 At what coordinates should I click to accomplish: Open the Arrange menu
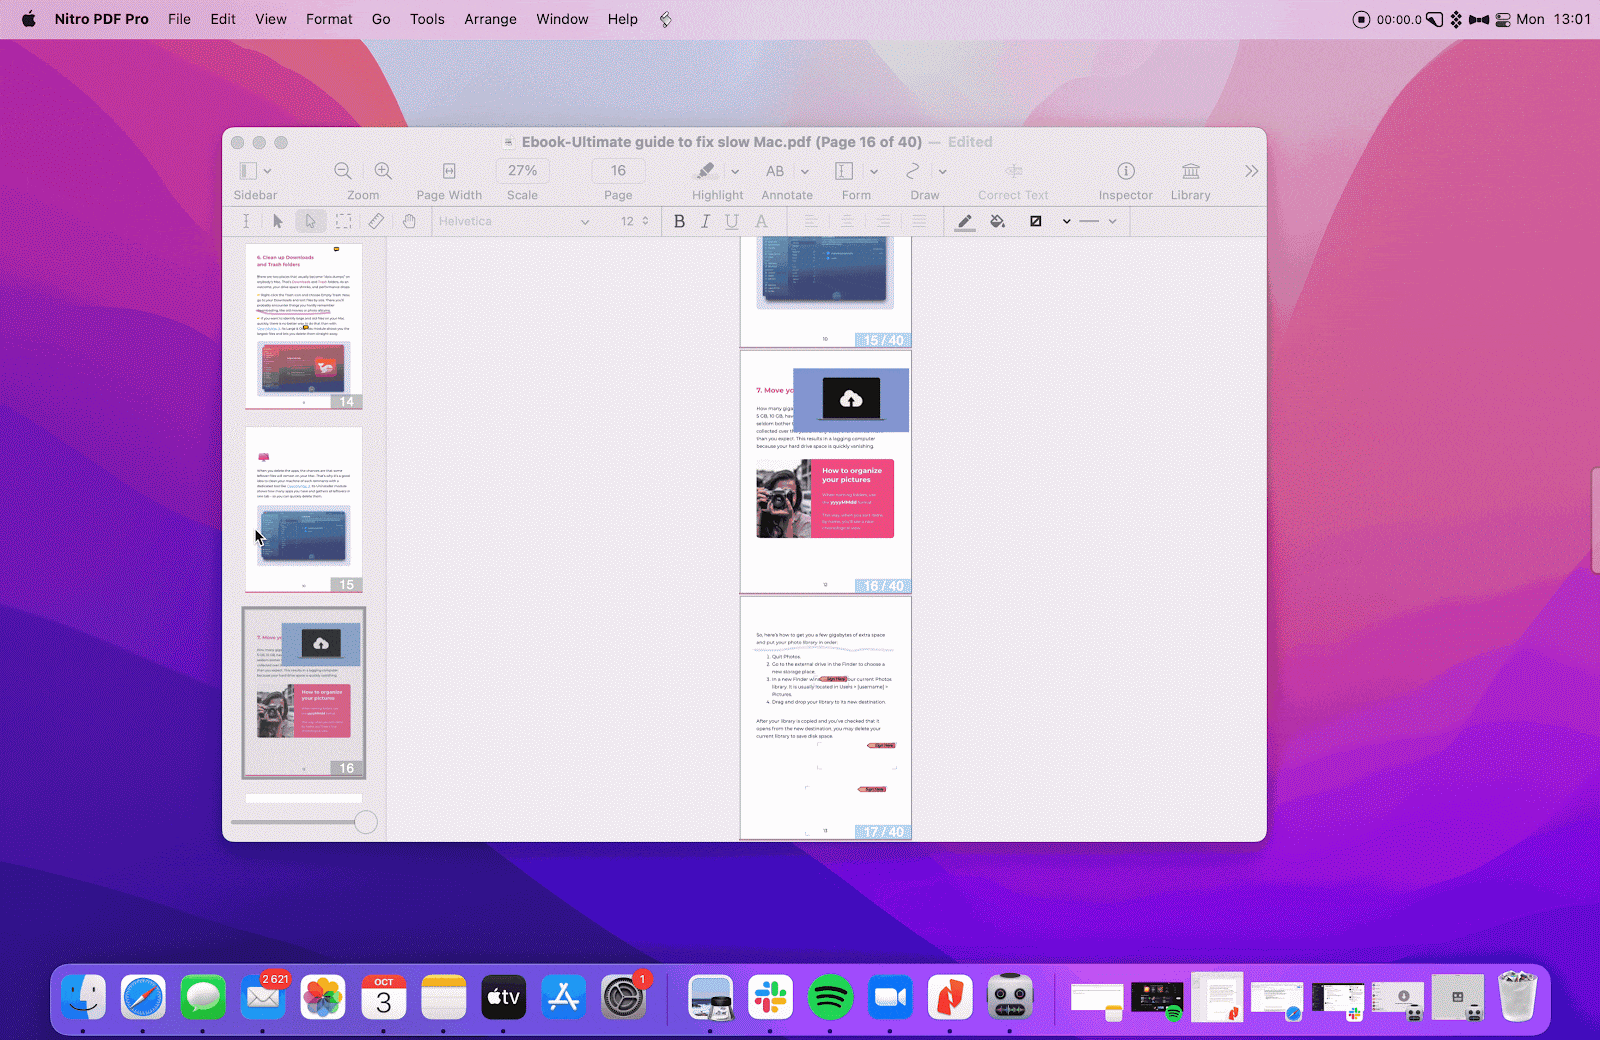pos(490,19)
